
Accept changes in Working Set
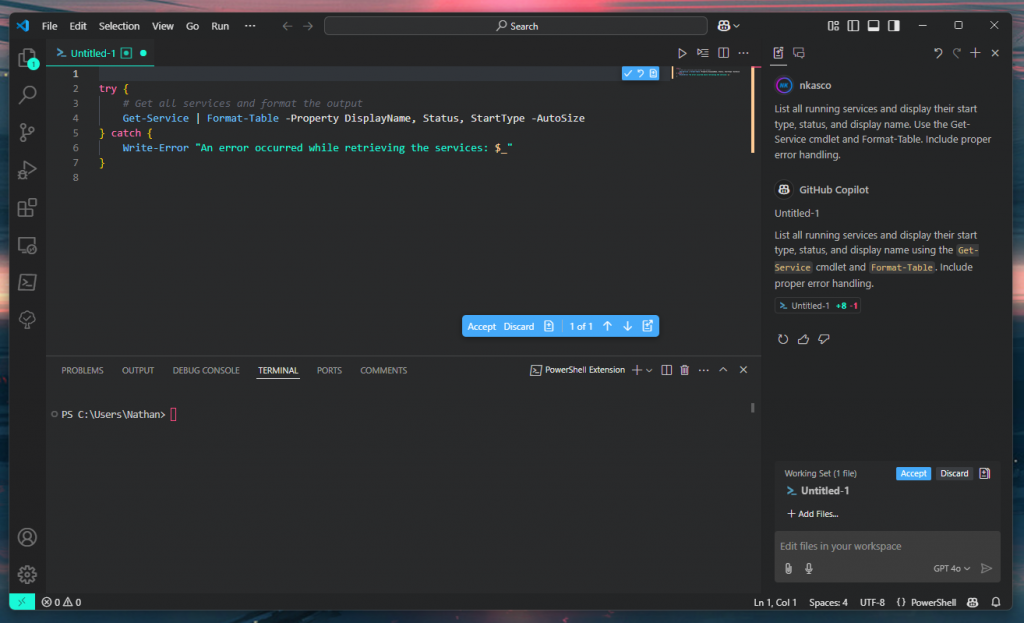pos(913,473)
